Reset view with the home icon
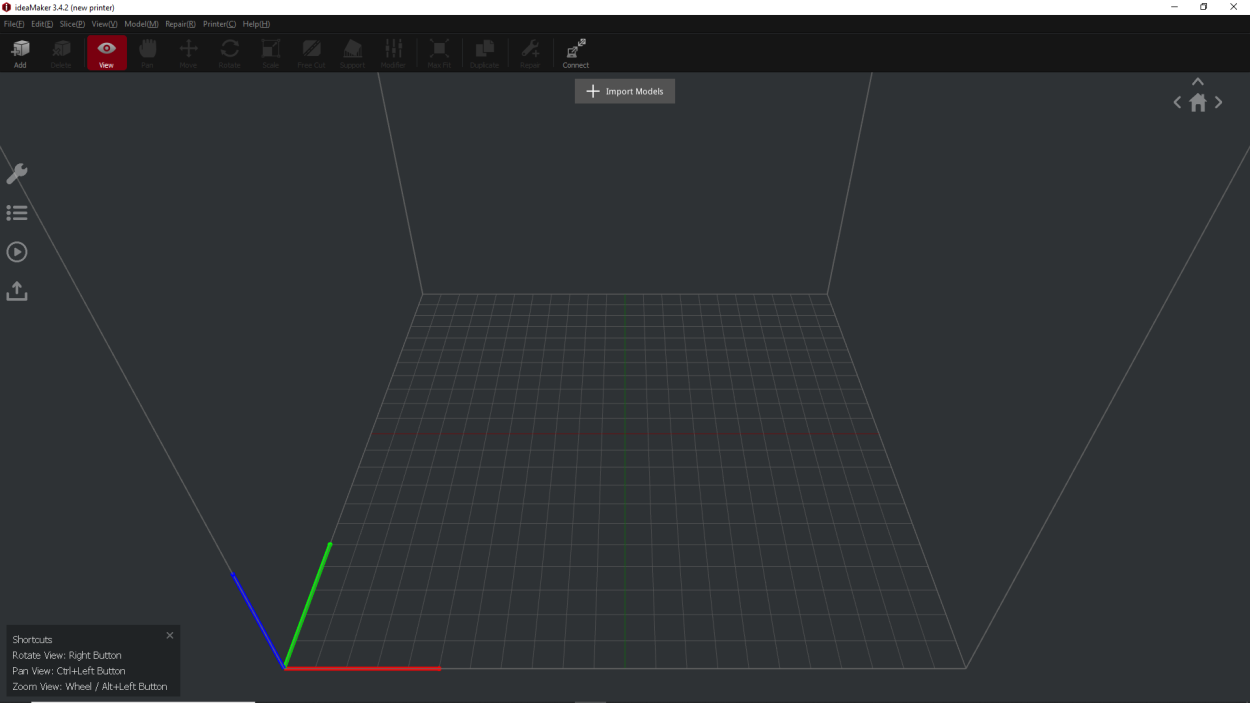 [1198, 102]
